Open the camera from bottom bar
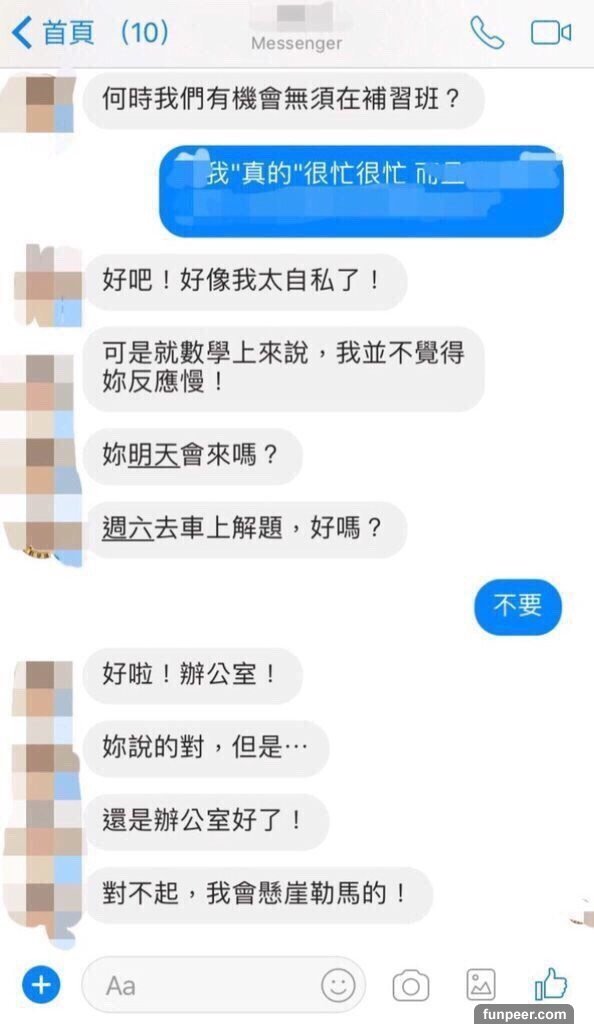Screen dimensions: 594x1024 point(411,986)
